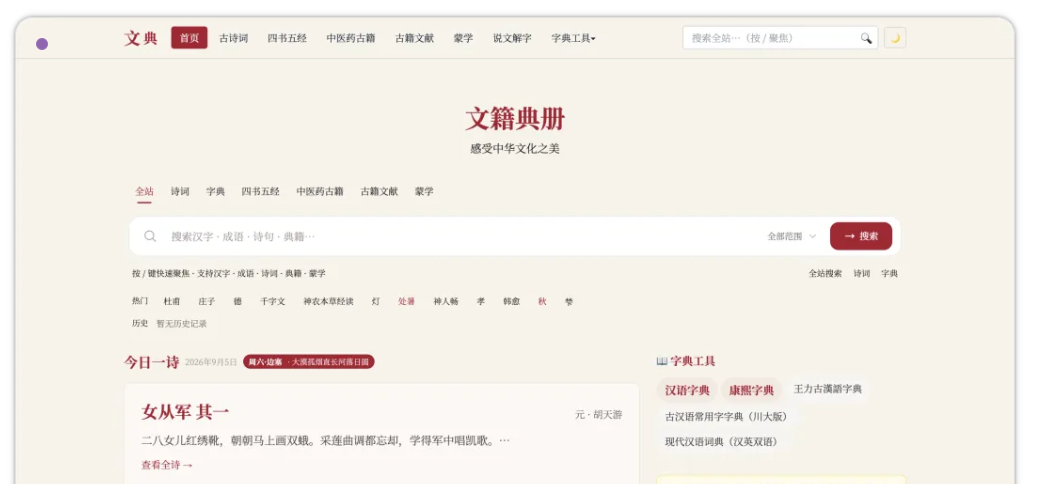Viewport: 1049px width, 484px height.
Task: Open the 查看全诗 link
Action: tap(167, 465)
